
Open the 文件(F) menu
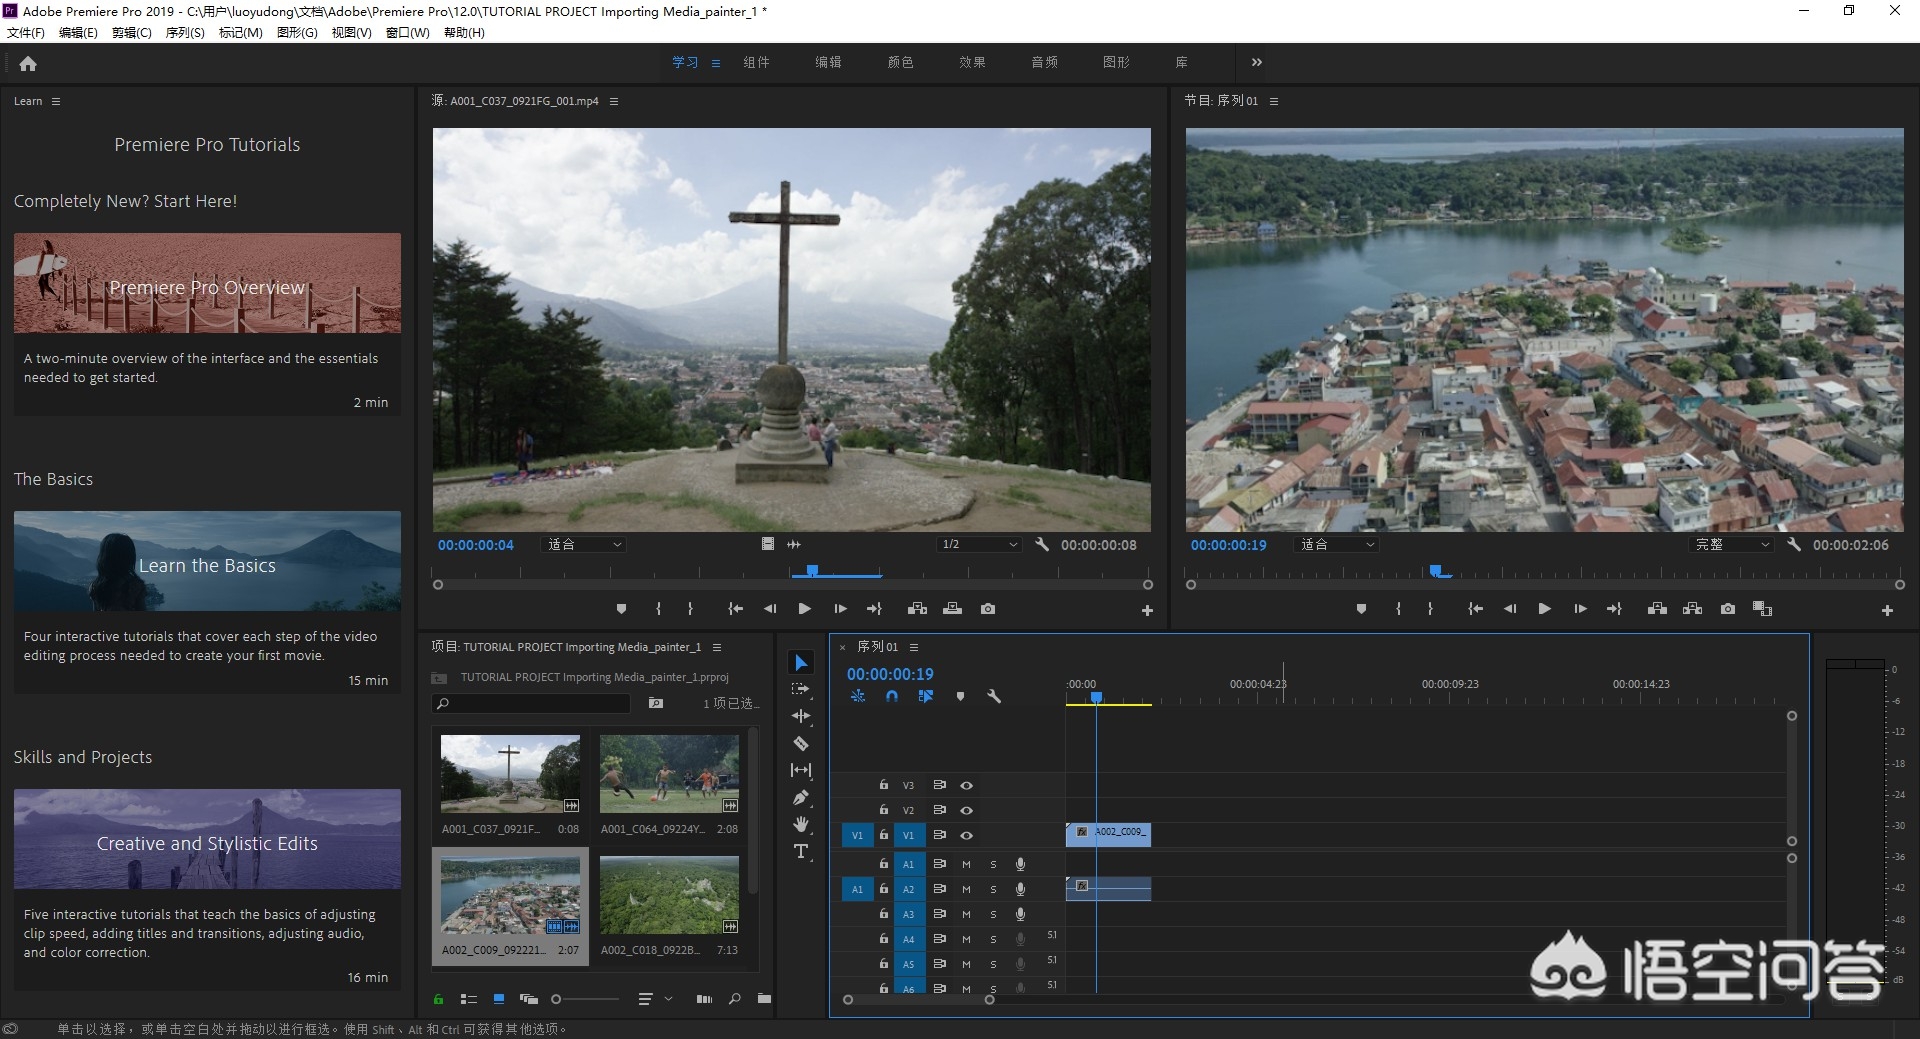click(26, 32)
